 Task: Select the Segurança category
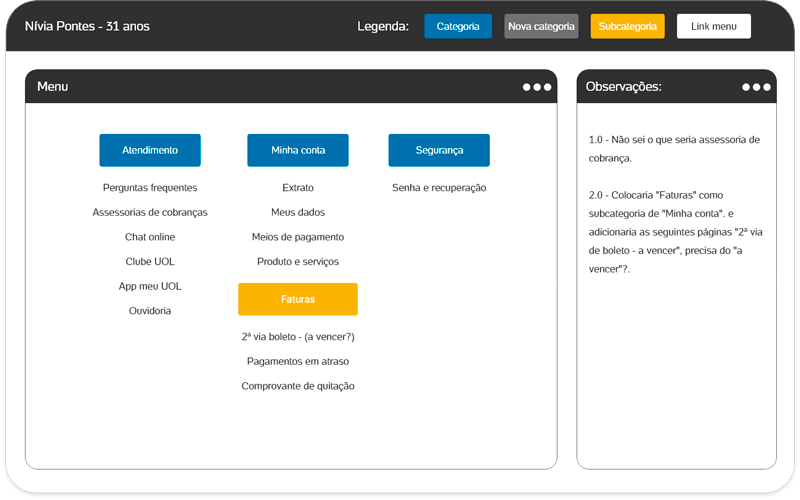pos(439,150)
